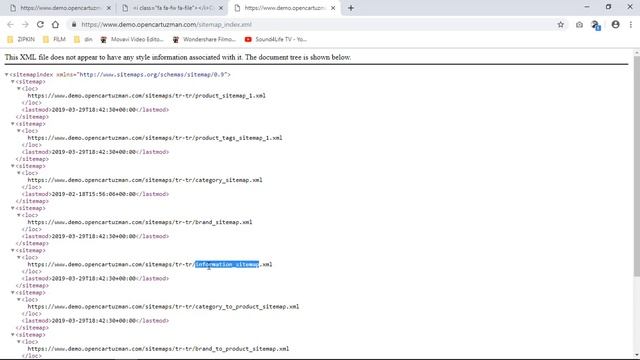This screenshot has width=640, height=360.
Task: Minimize the Chrome window
Action: point(587,7)
